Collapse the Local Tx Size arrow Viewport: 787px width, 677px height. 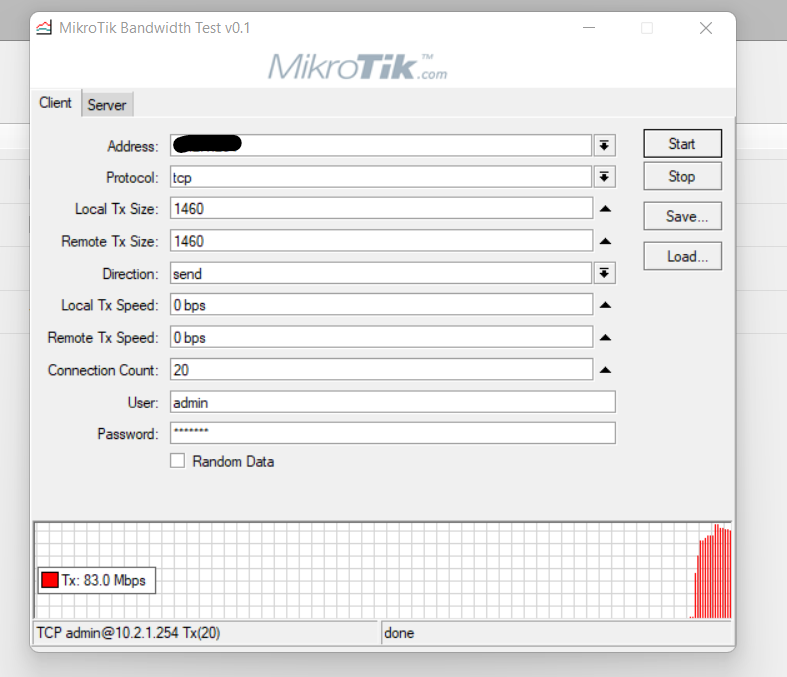pos(605,209)
